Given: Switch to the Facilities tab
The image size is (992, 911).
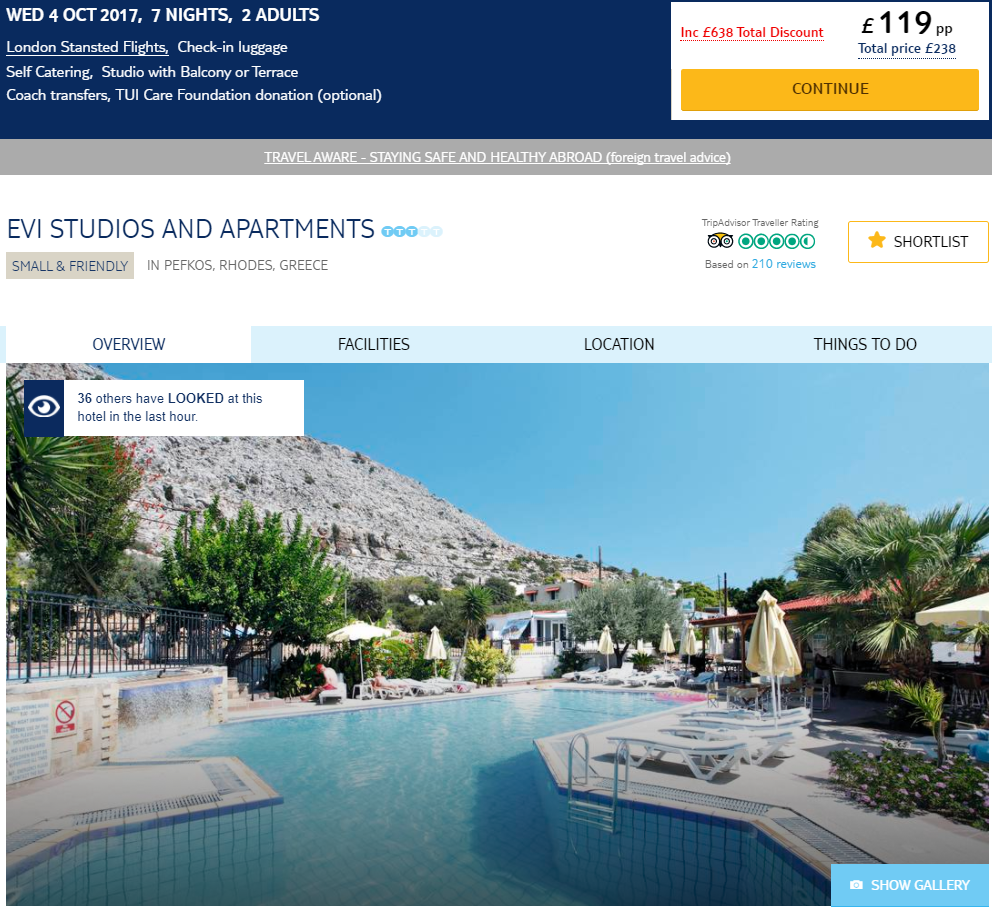Looking at the screenshot, I should click(373, 344).
